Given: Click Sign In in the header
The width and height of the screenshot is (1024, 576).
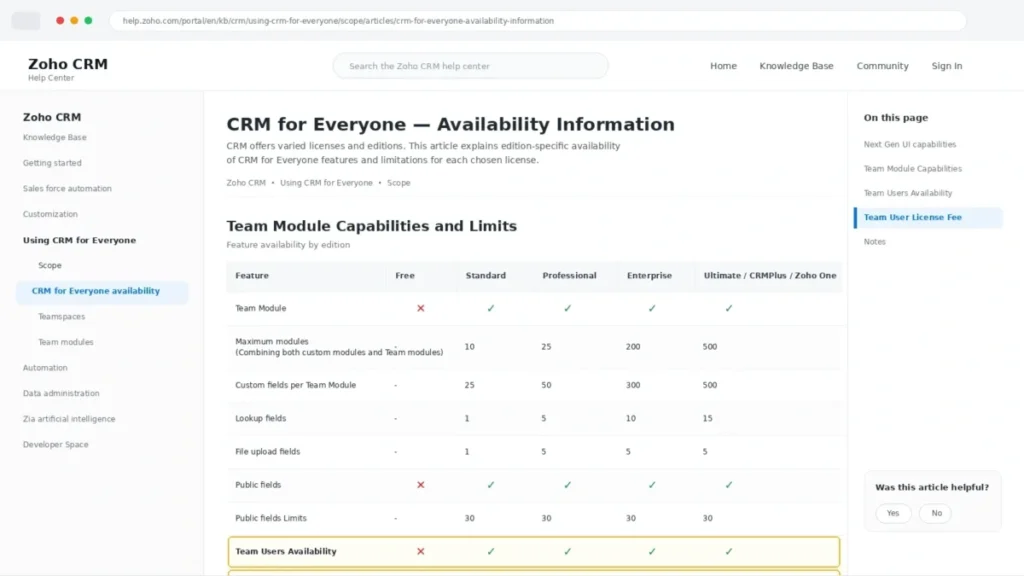Looking at the screenshot, I should [x=946, y=66].
